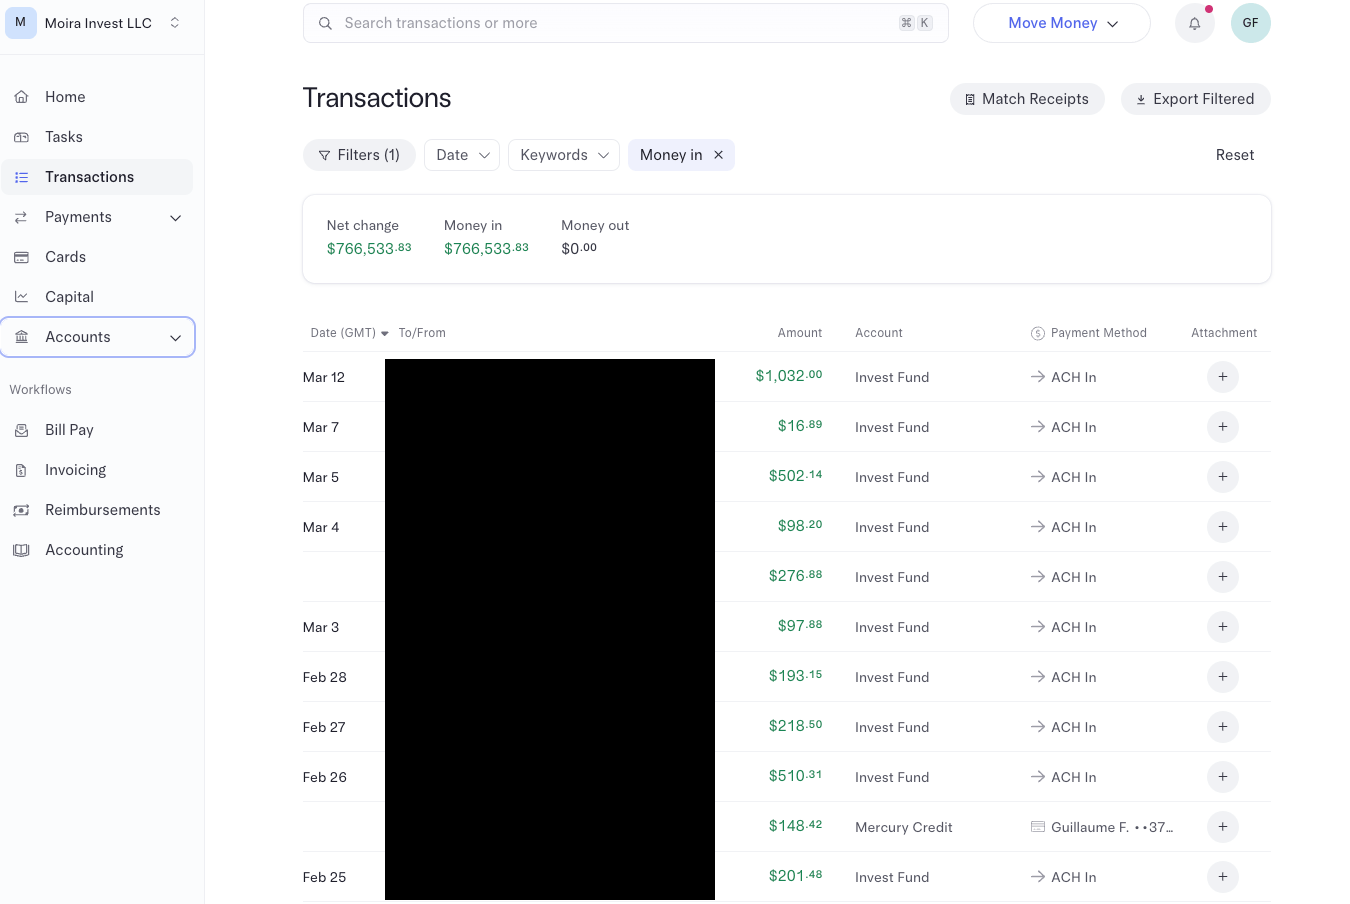Screen dimensions: 1350x904
Task: Expand the Accounts submenu
Action: (176, 338)
